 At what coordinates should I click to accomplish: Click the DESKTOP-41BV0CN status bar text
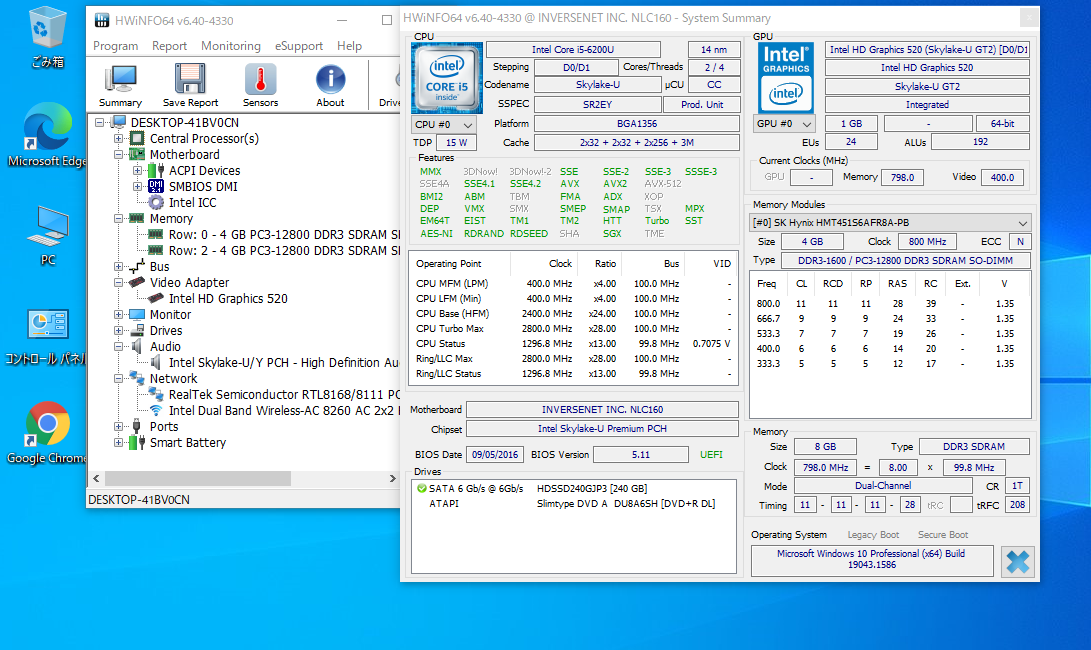pos(138,500)
